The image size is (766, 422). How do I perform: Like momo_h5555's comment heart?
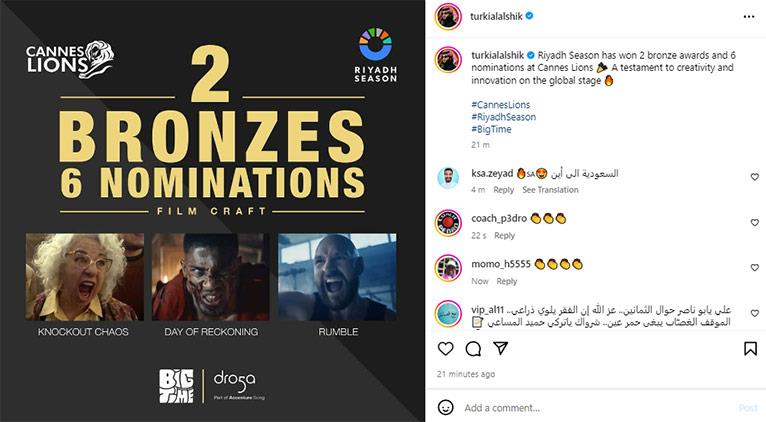pos(755,268)
